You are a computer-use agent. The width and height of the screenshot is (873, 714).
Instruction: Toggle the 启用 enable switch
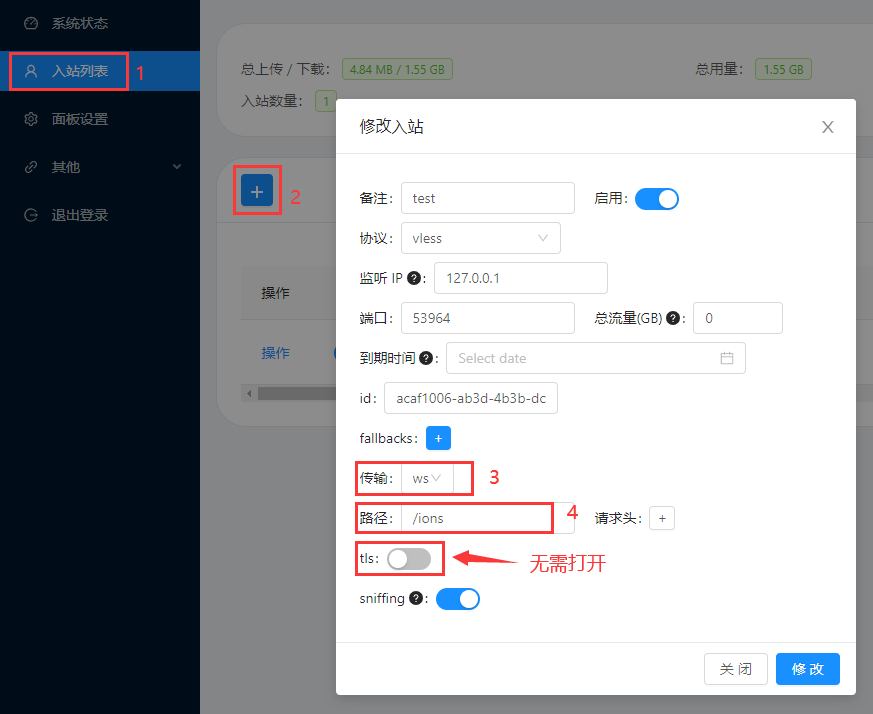click(656, 198)
